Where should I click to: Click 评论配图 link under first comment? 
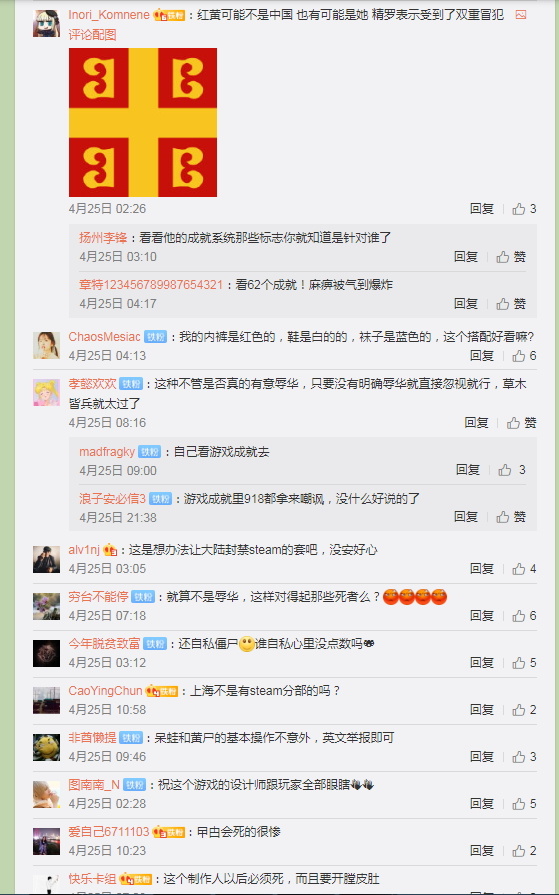pyautogui.click(x=93, y=35)
